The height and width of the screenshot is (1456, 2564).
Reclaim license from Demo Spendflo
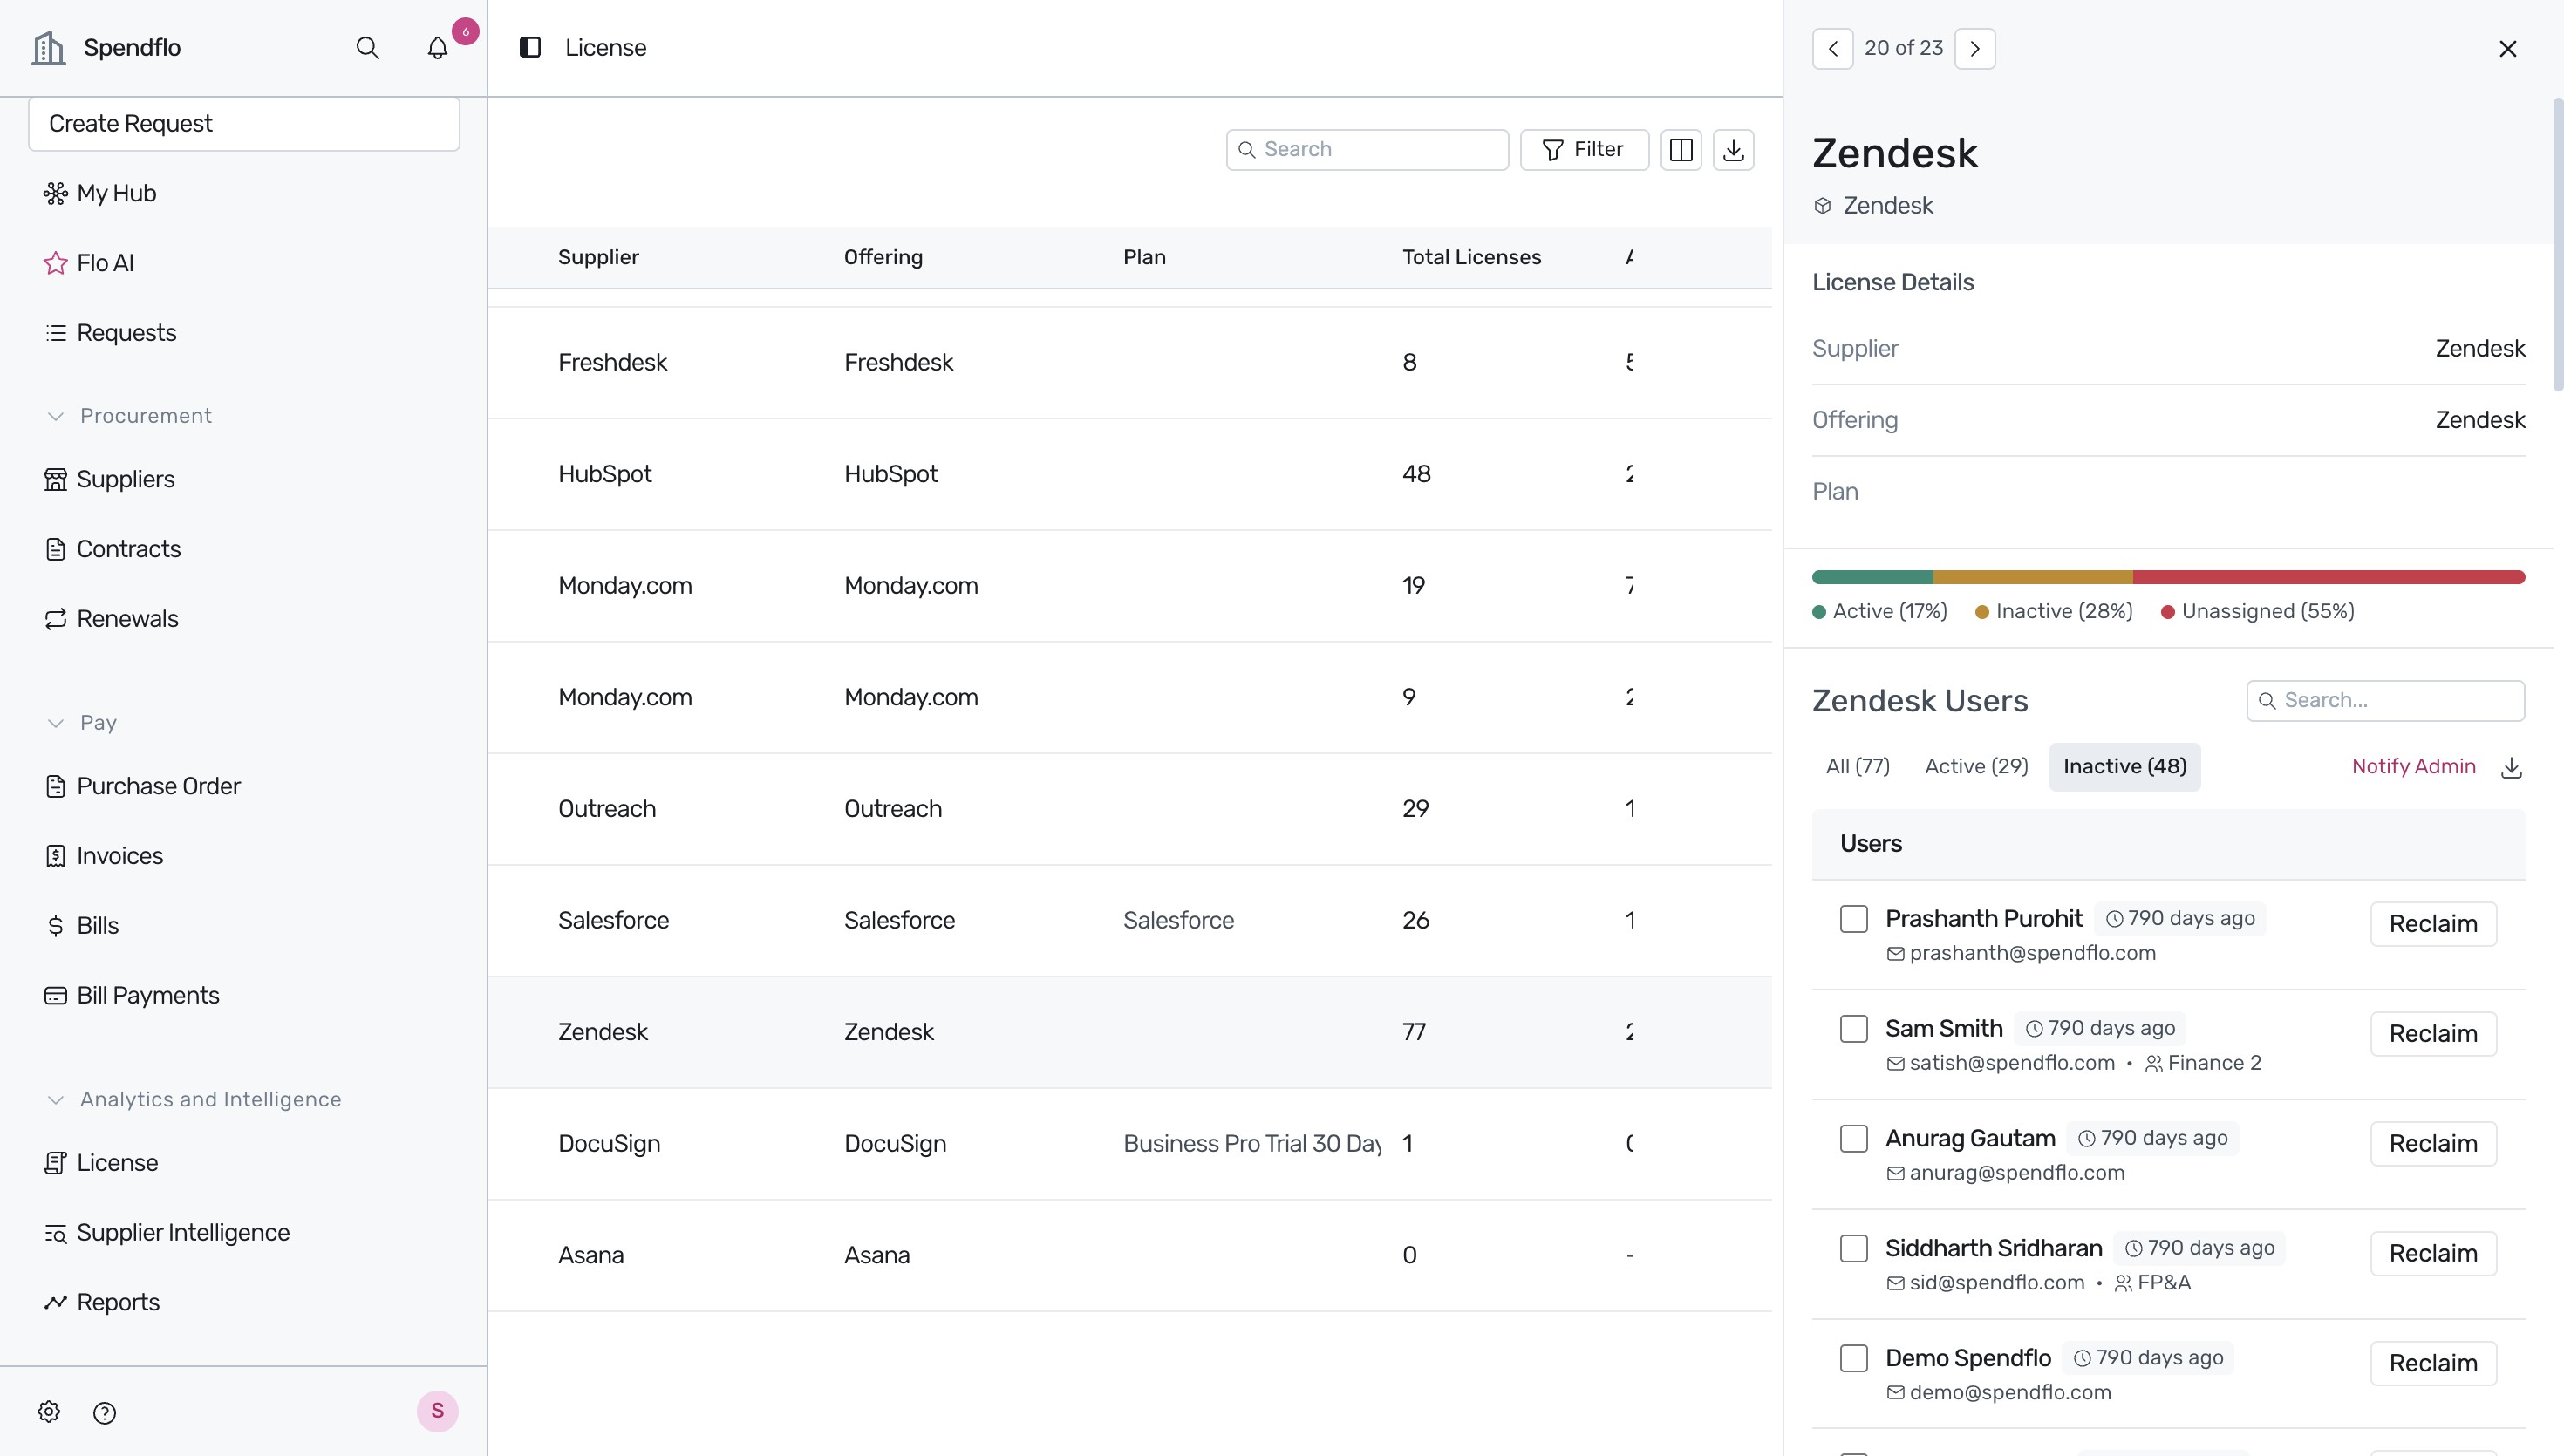[2432, 1364]
